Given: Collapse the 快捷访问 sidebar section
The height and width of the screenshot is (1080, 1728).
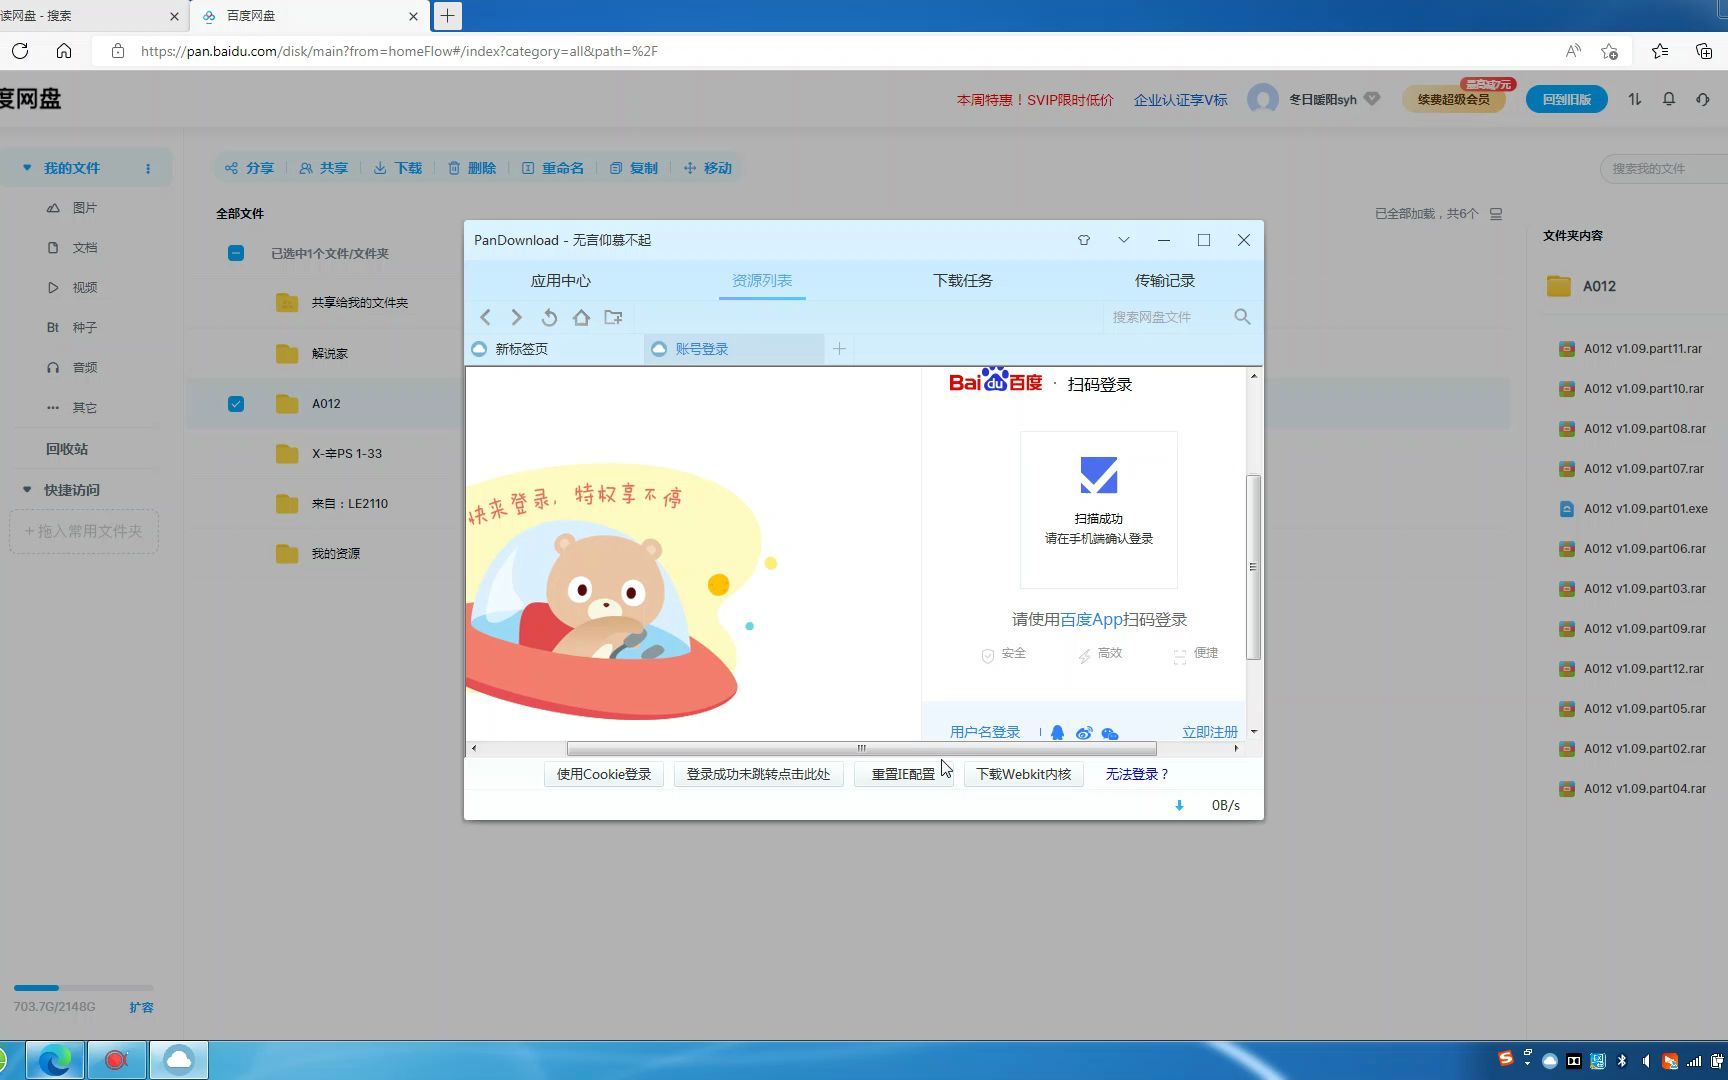Looking at the screenshot, I should coord(27,490).
